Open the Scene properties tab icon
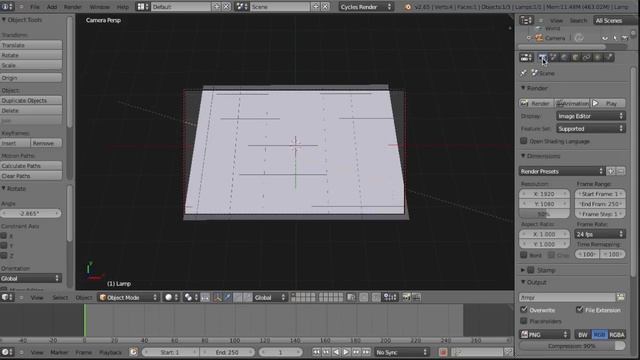This screenshot has width=640, height=360. point(553,58)
